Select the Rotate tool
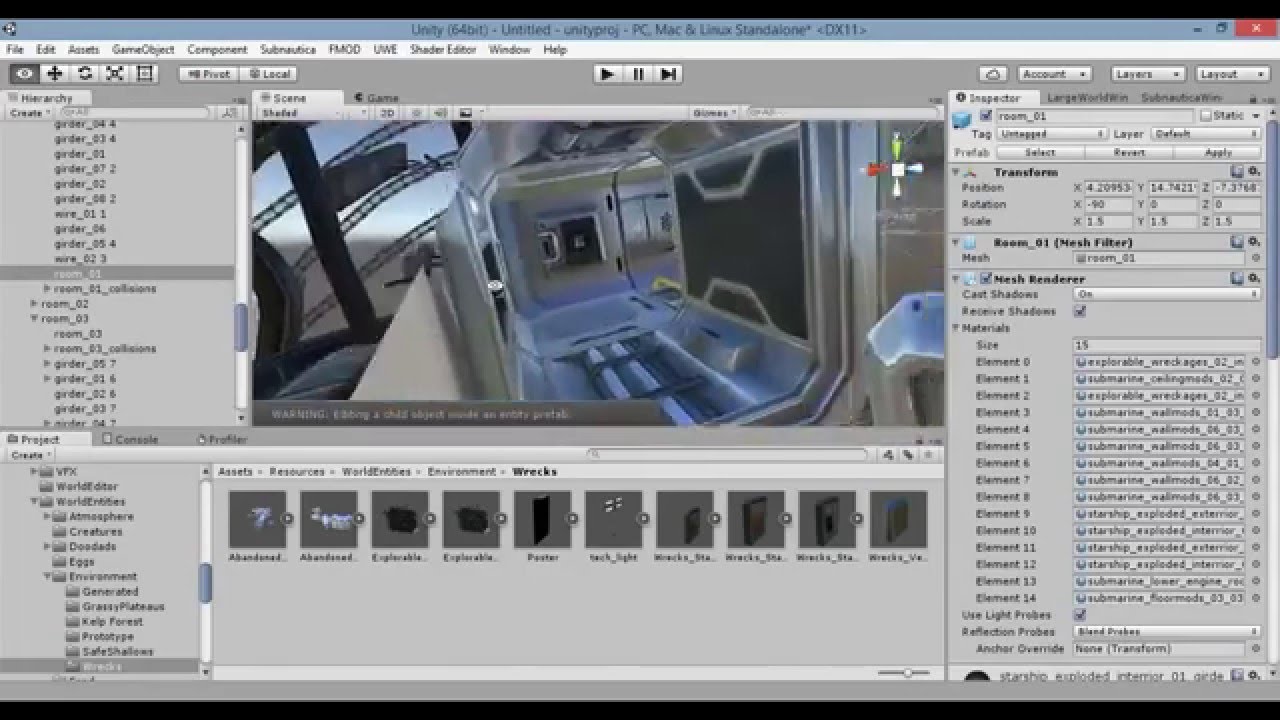 85,73
